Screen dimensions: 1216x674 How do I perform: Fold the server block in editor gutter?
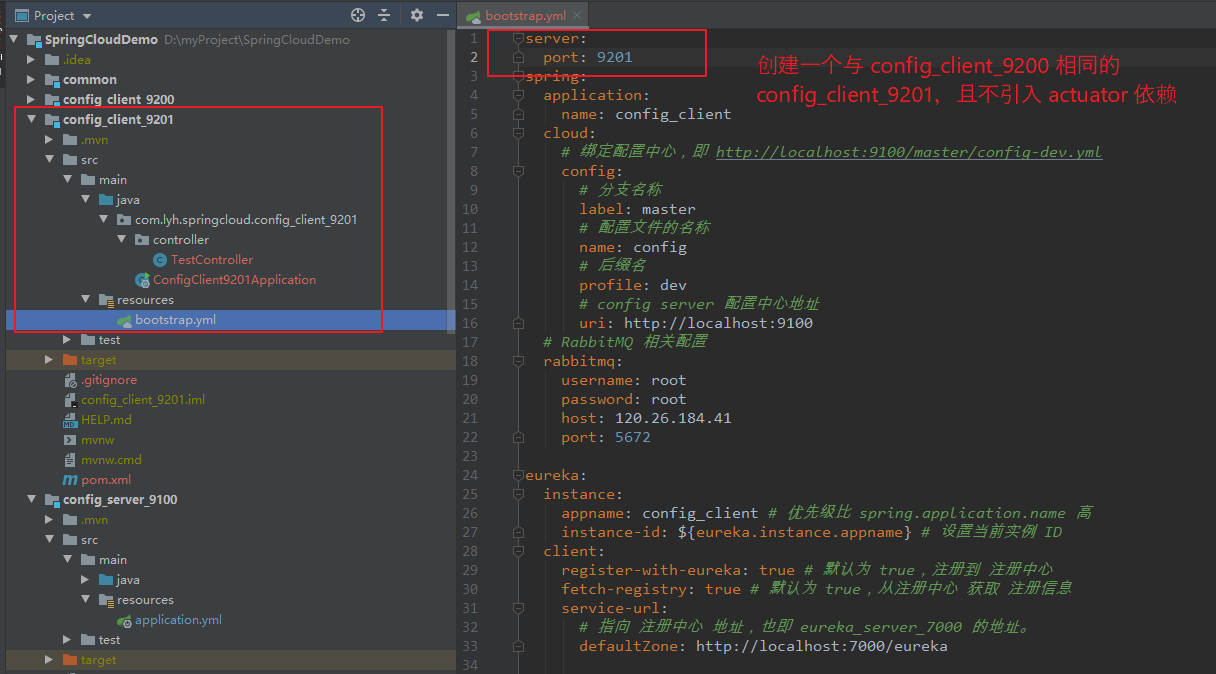pyautogui.click(x=518, y=38)
